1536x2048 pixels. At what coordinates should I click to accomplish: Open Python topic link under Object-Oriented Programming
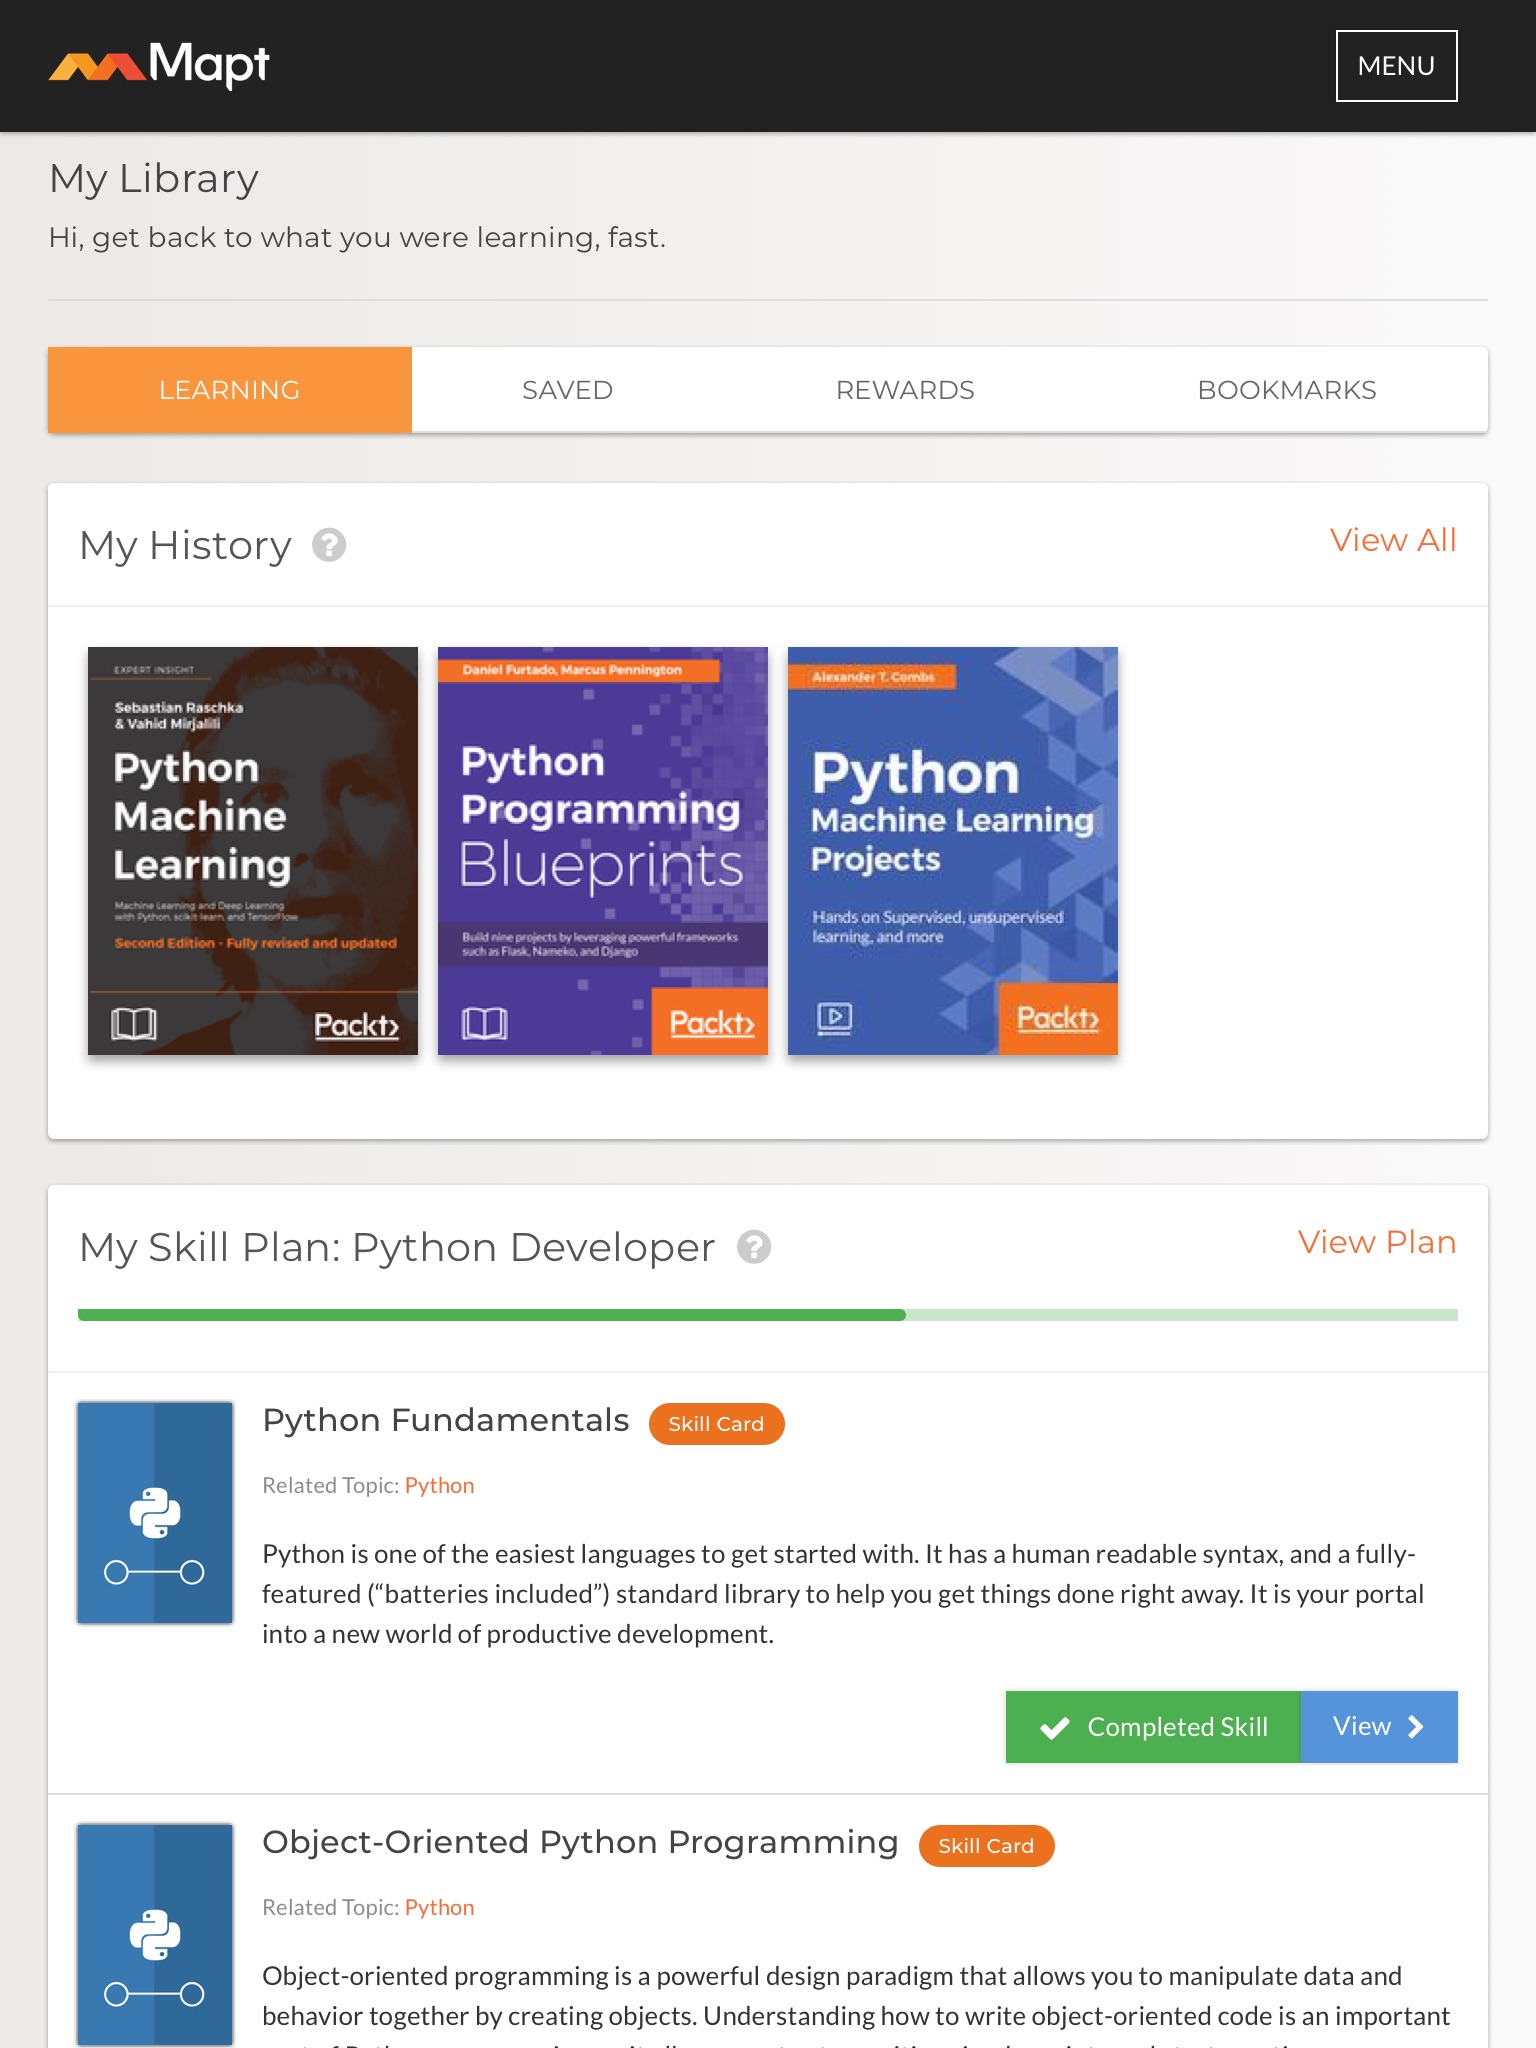[439, 1907]
